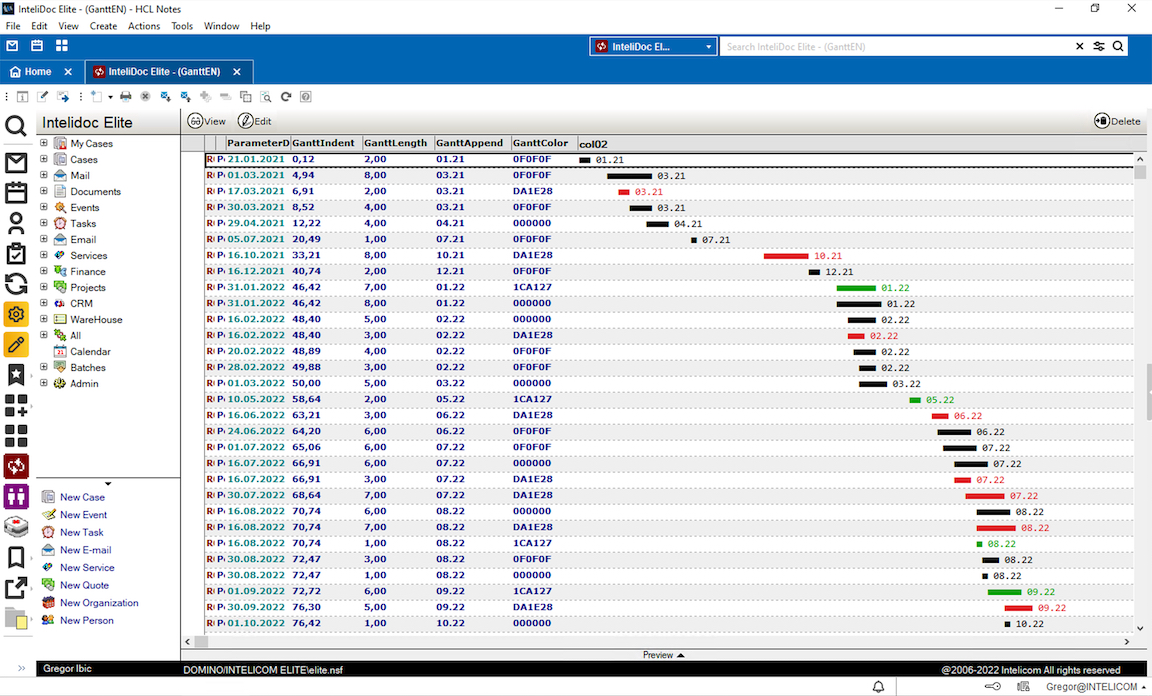The image size is (1152, 696).
Task: Click the expand all (plus) toolbar icon
Action: [205, 96]
